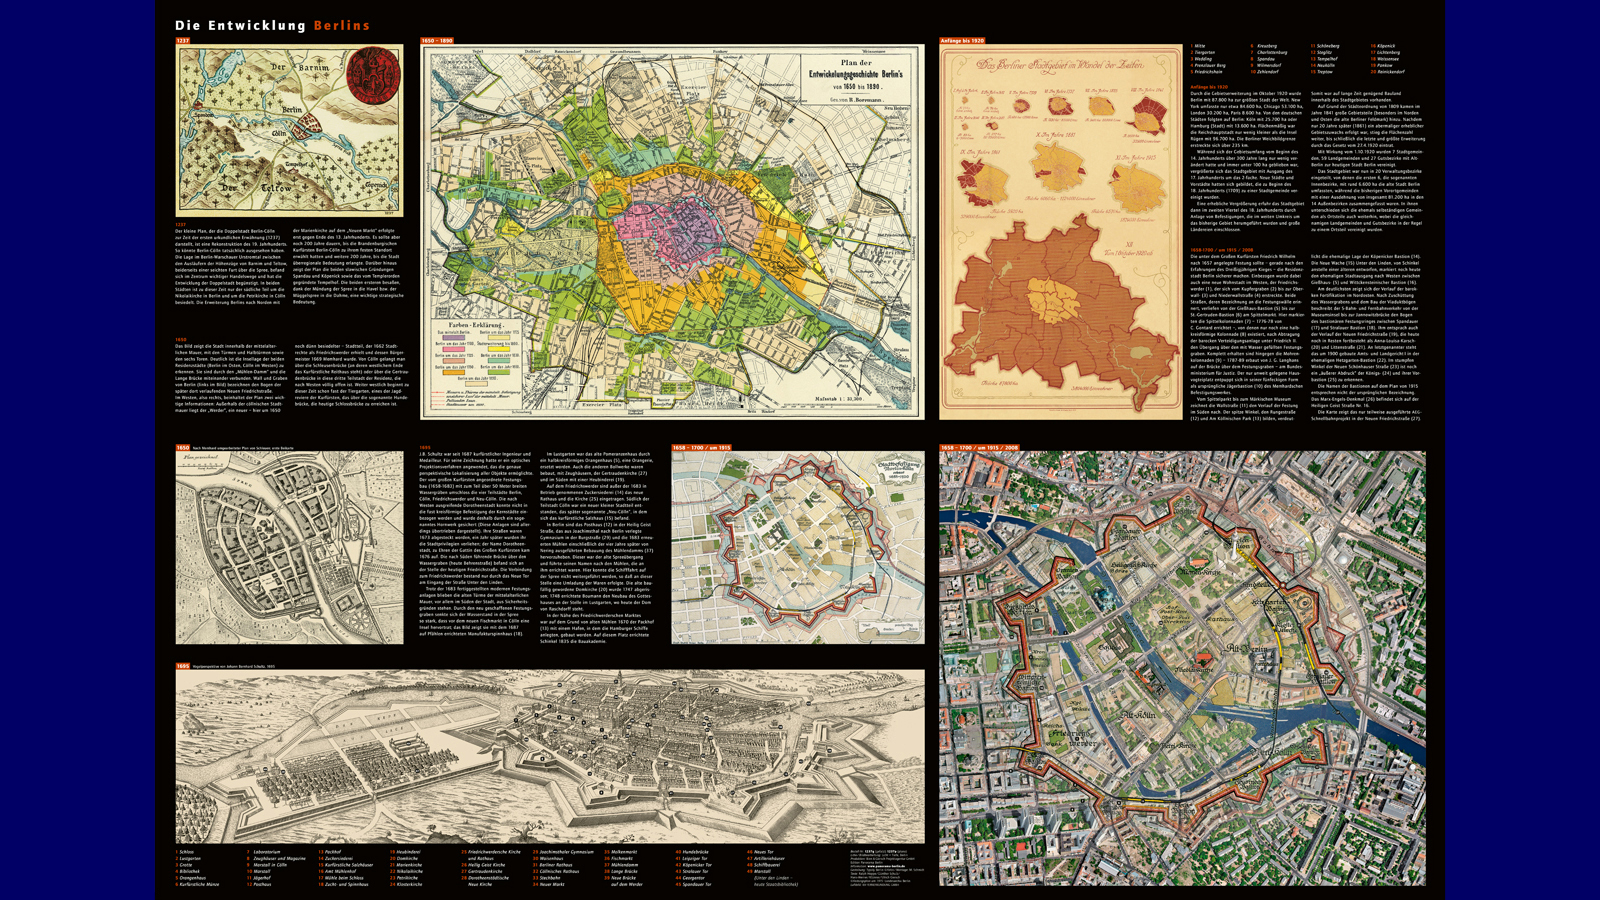Viewport: 1600px width, 900px height.
Task: Open the 2008 aerial photo with fortress overlay
Action: (x=1182, y=668)
